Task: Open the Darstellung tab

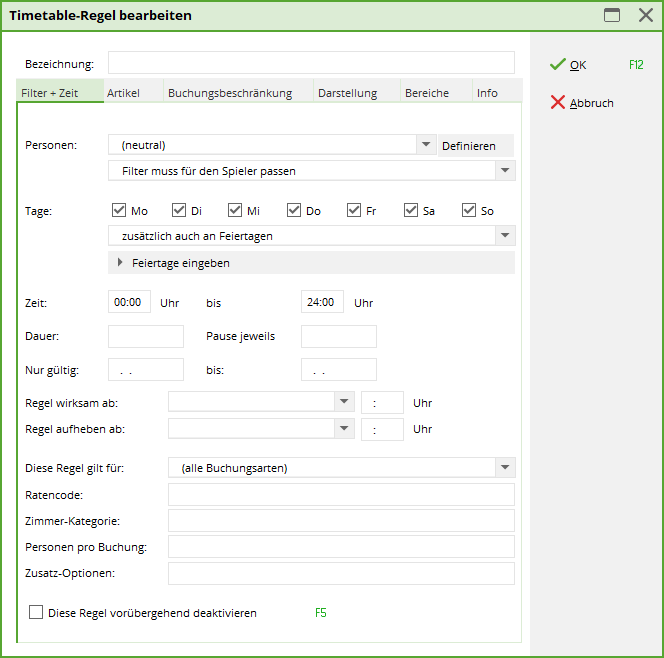Action: click(347, 93)
